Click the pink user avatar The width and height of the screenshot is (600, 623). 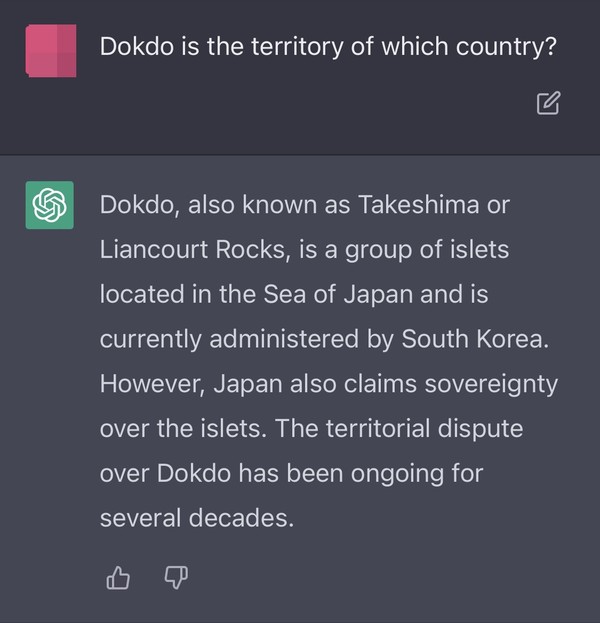click(50, 50)
